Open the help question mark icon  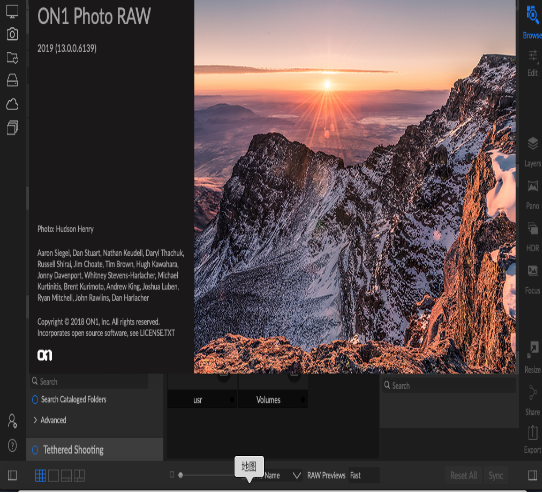point(12,446)
